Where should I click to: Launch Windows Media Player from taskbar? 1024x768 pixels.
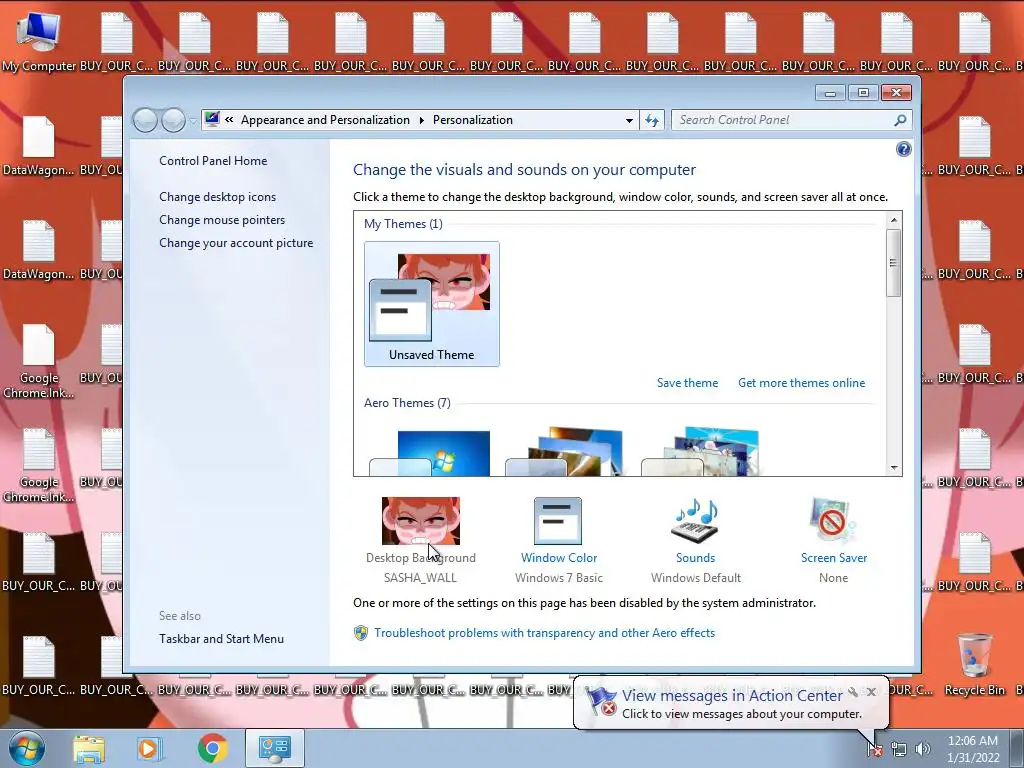[x=150, y=748]
